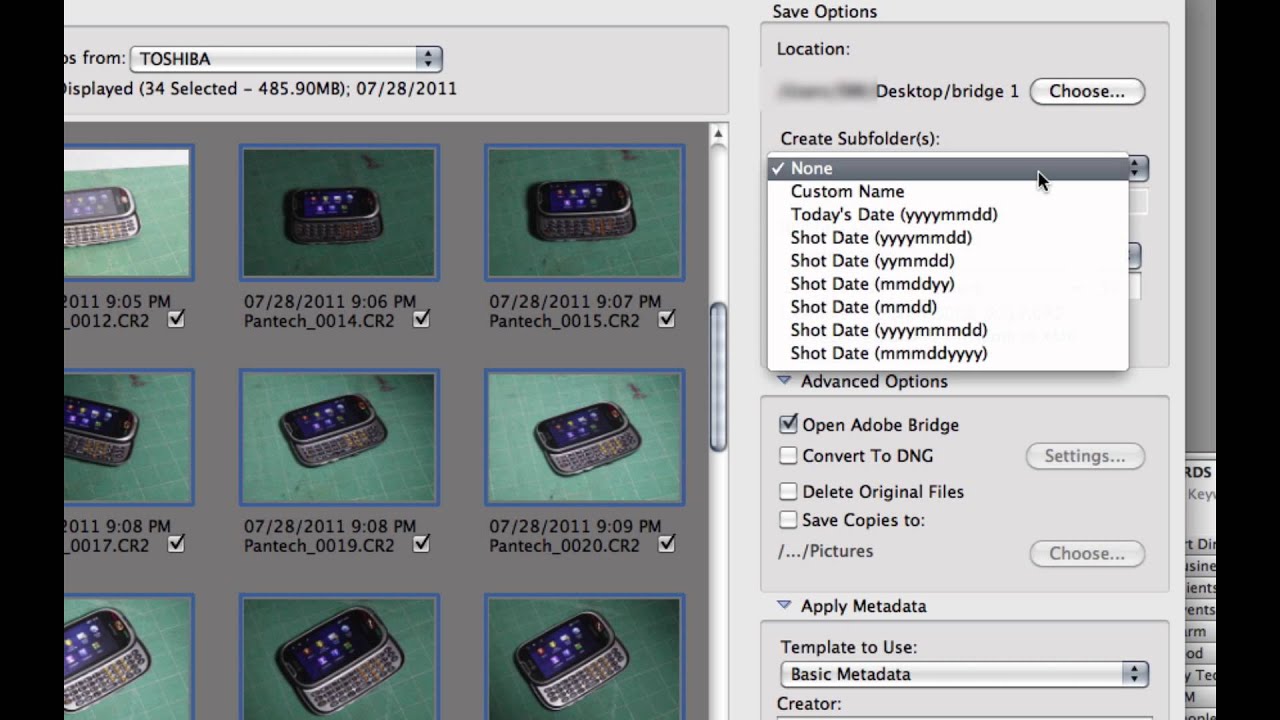Select Shot Date (yyyymmdd) entry
The width and height of the screenshot is (1280, 720).
947,237
